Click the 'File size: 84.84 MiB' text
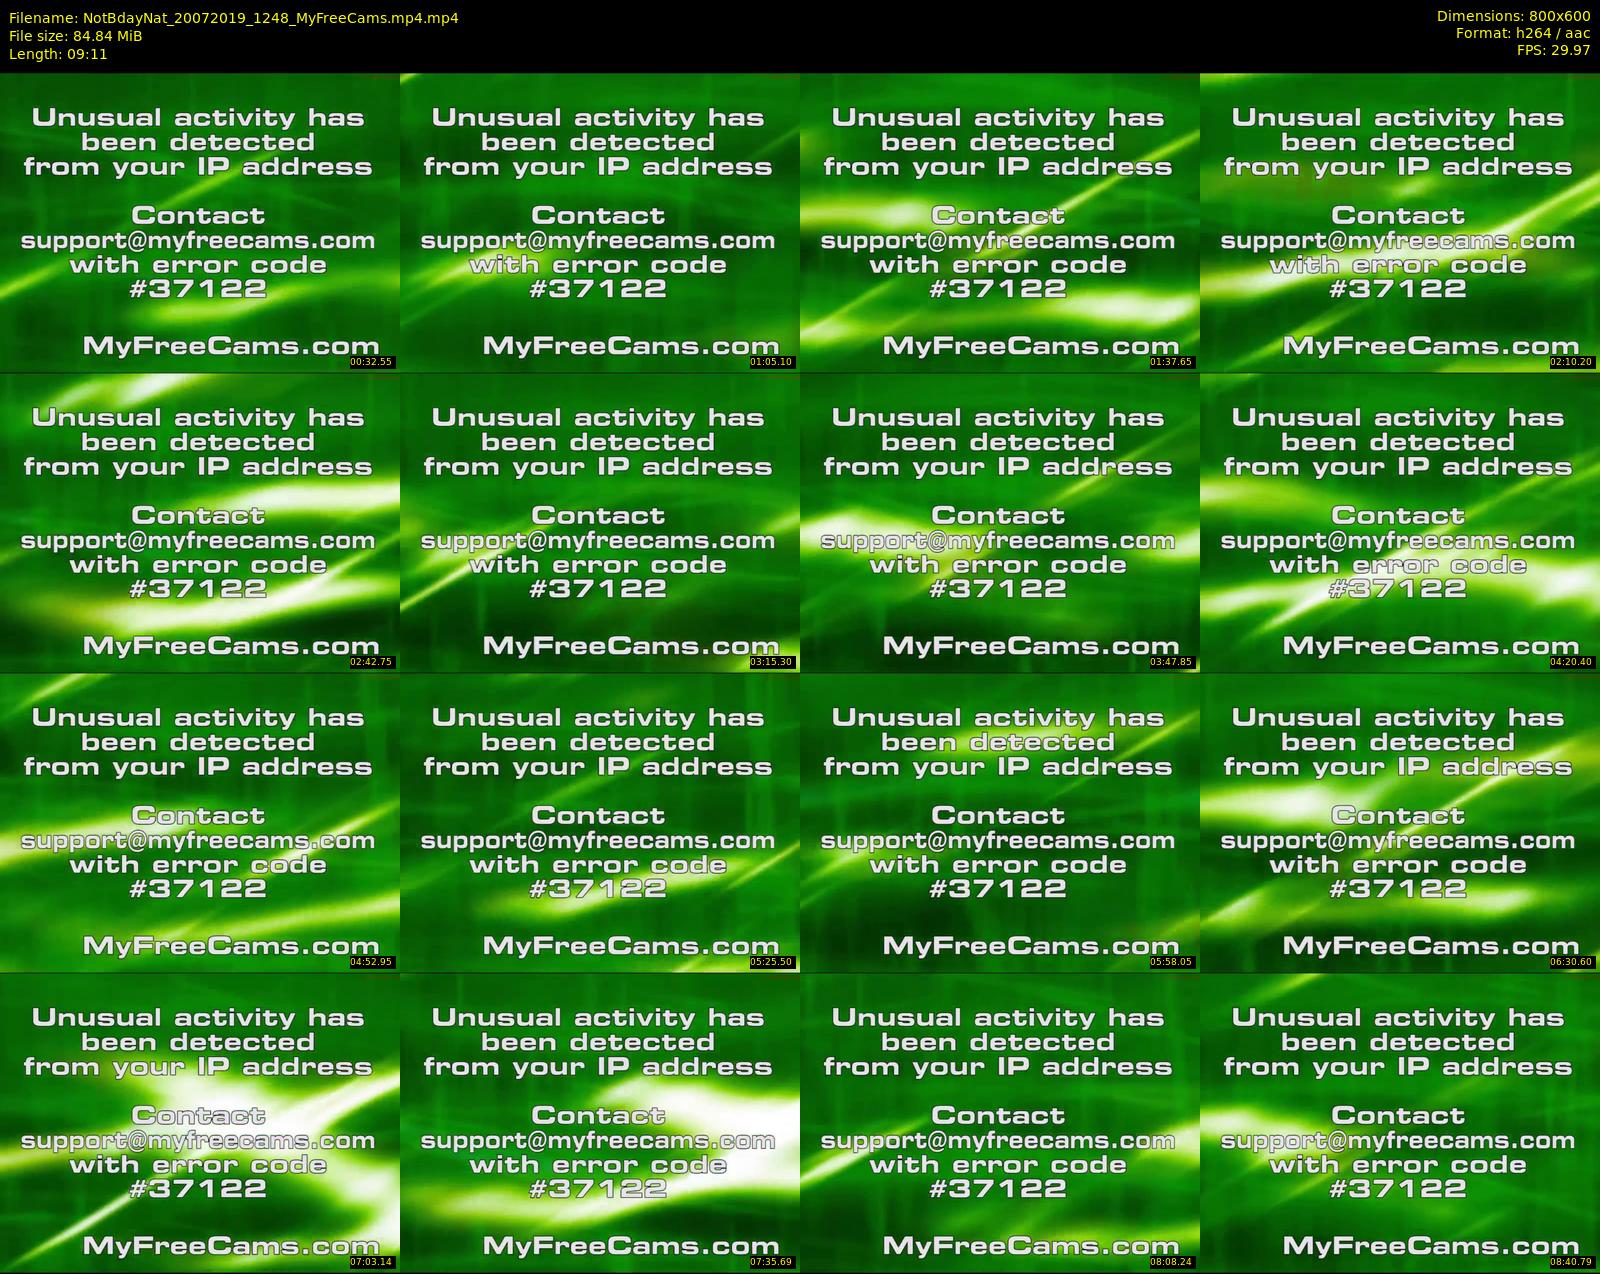The height and width of the screenshot is (1274, 1600). pyautogui.click(x=75, y=36)
